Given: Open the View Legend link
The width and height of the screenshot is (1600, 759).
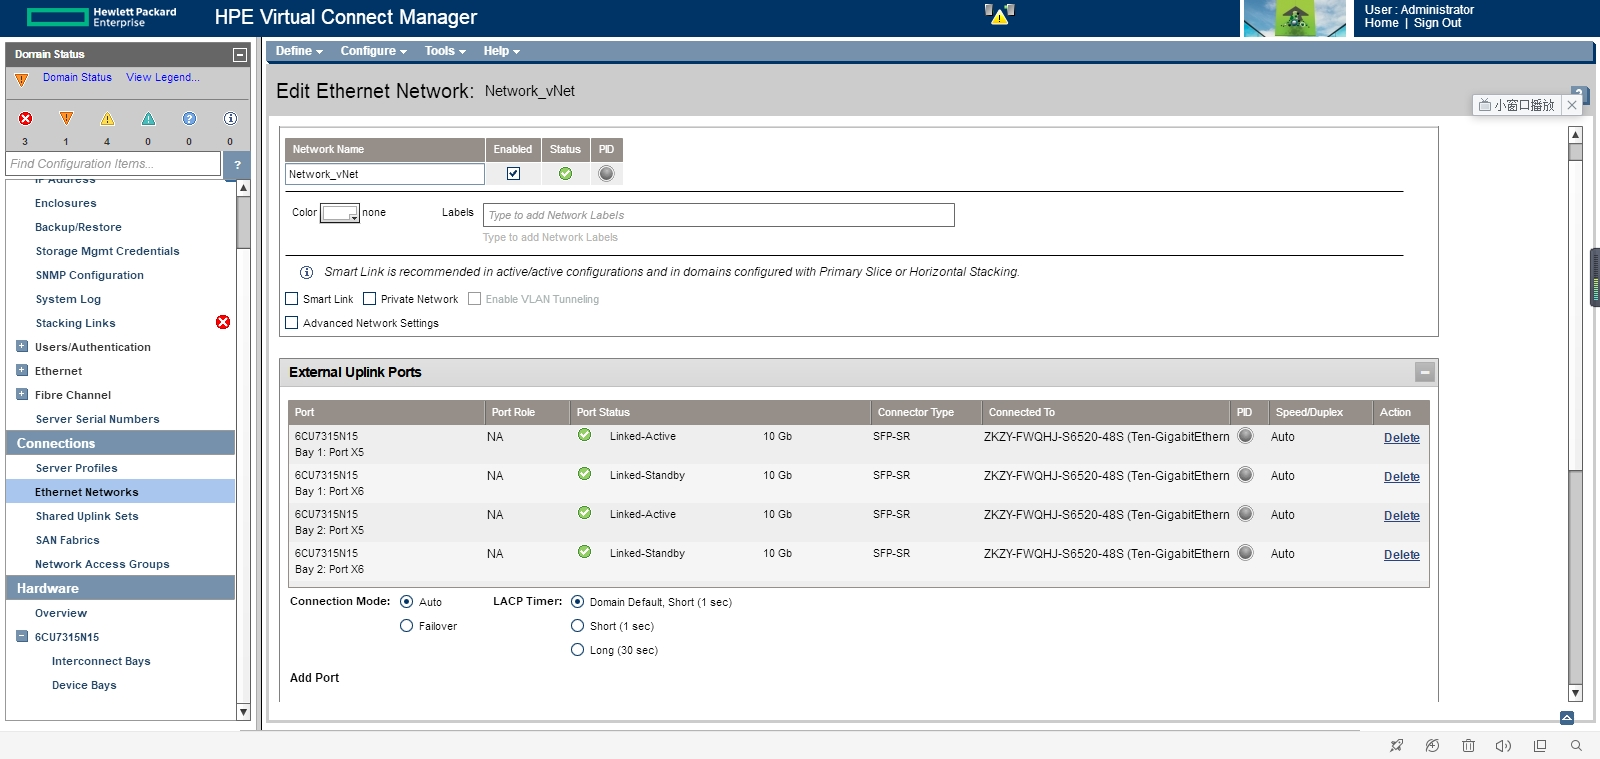Looking at the screenshot, I should point(163,77).
